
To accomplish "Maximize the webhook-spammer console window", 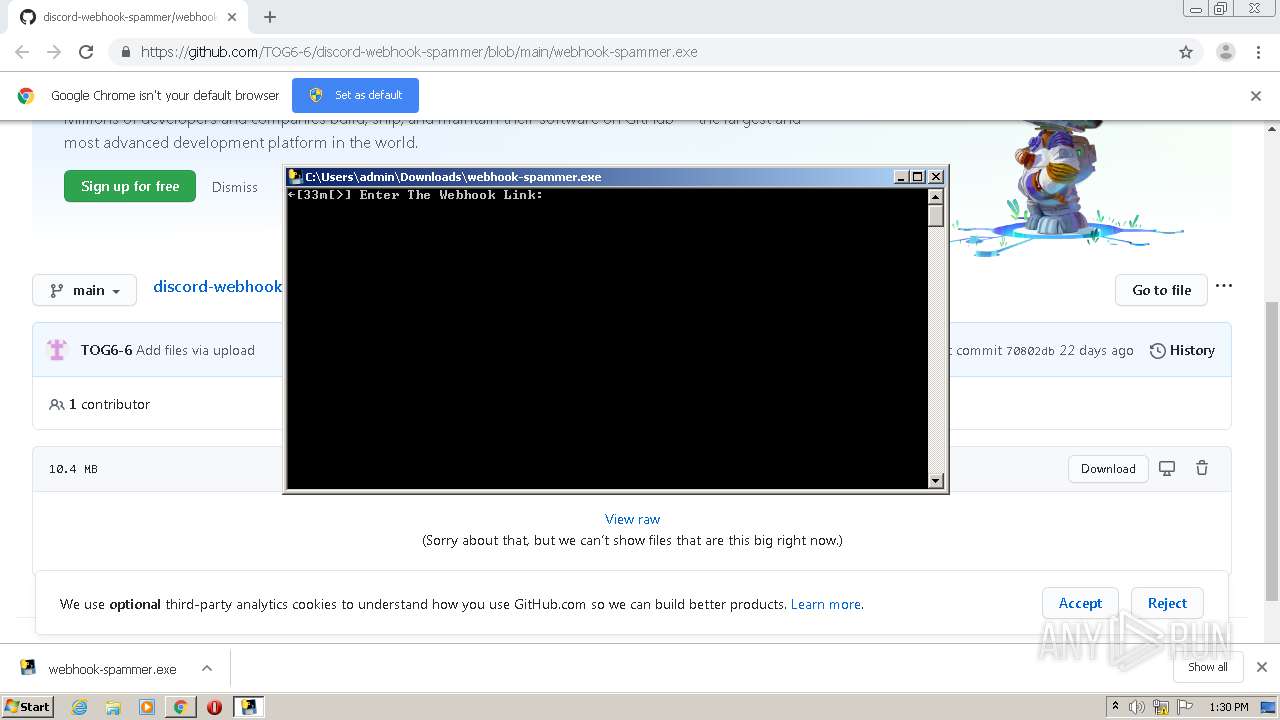I will (918, 176).
